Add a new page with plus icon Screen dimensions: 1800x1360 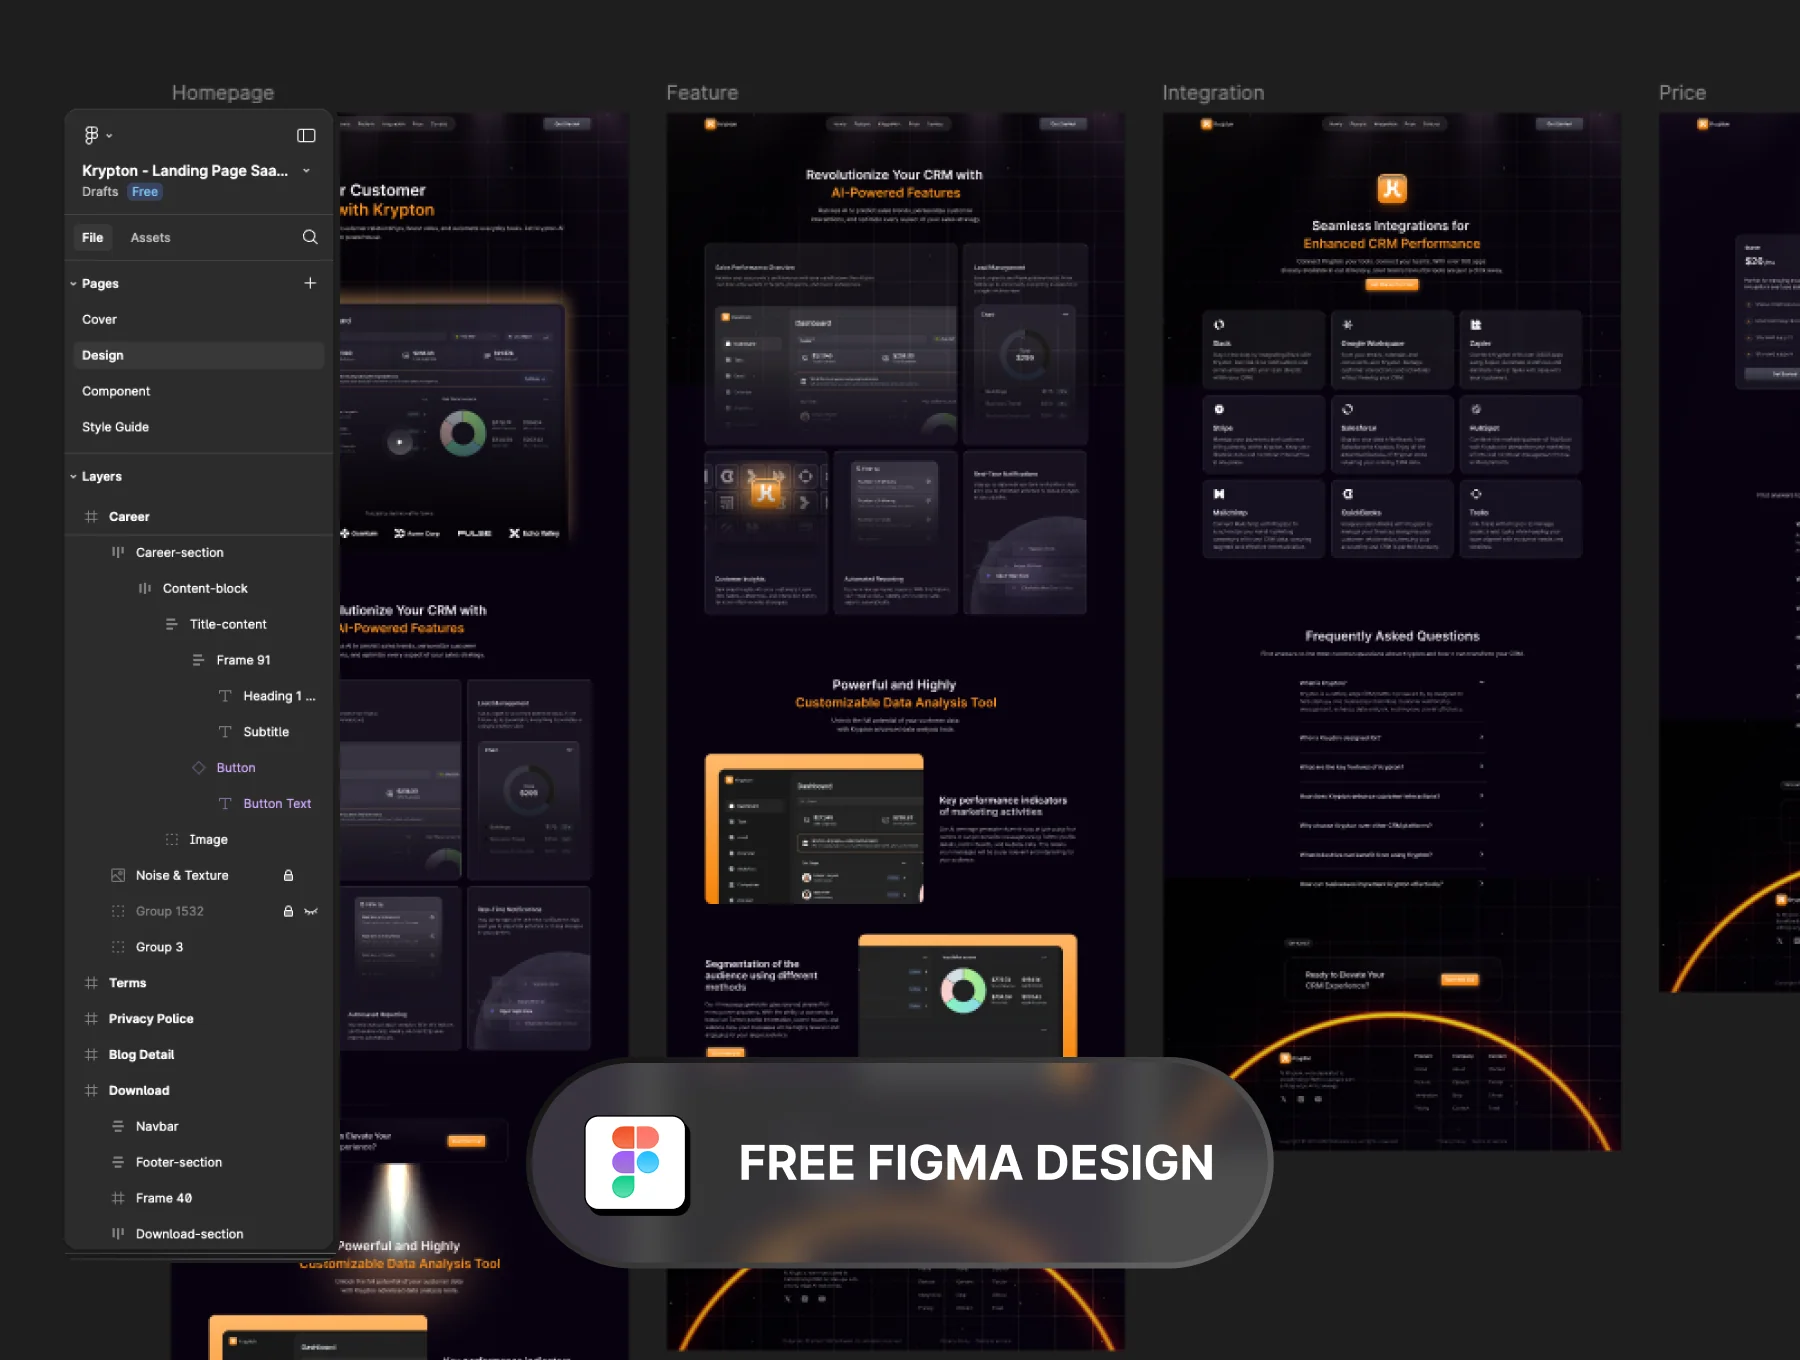point(310,283)
